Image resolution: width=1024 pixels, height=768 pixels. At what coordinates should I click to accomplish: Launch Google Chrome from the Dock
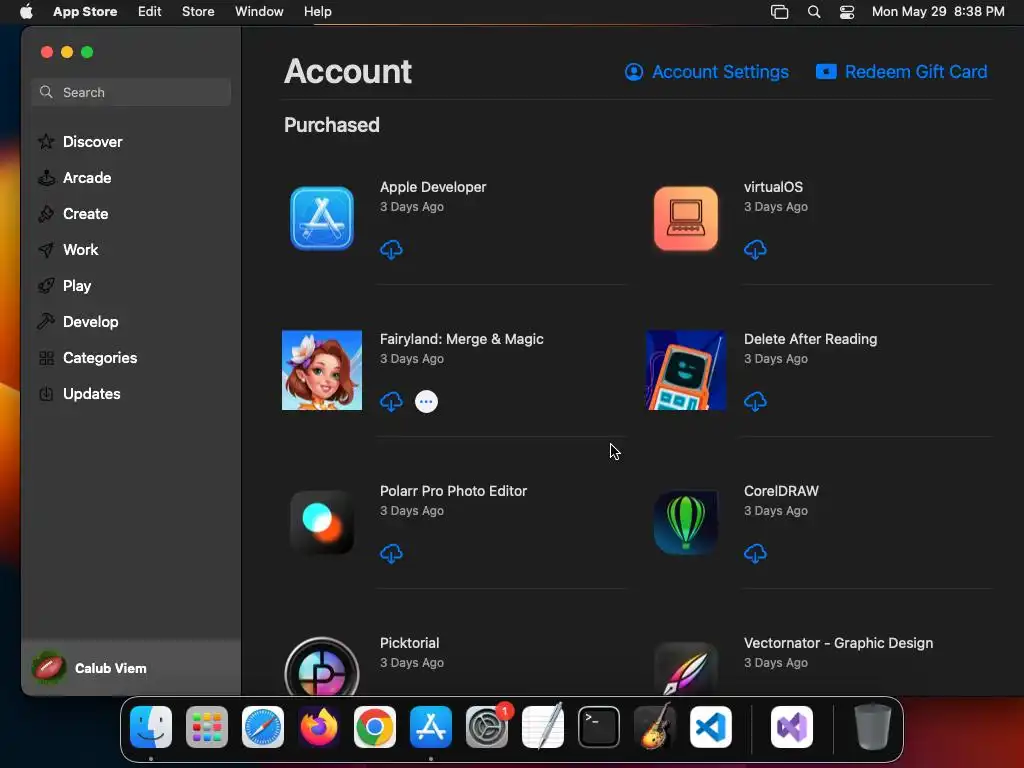(x=375, y=727)
